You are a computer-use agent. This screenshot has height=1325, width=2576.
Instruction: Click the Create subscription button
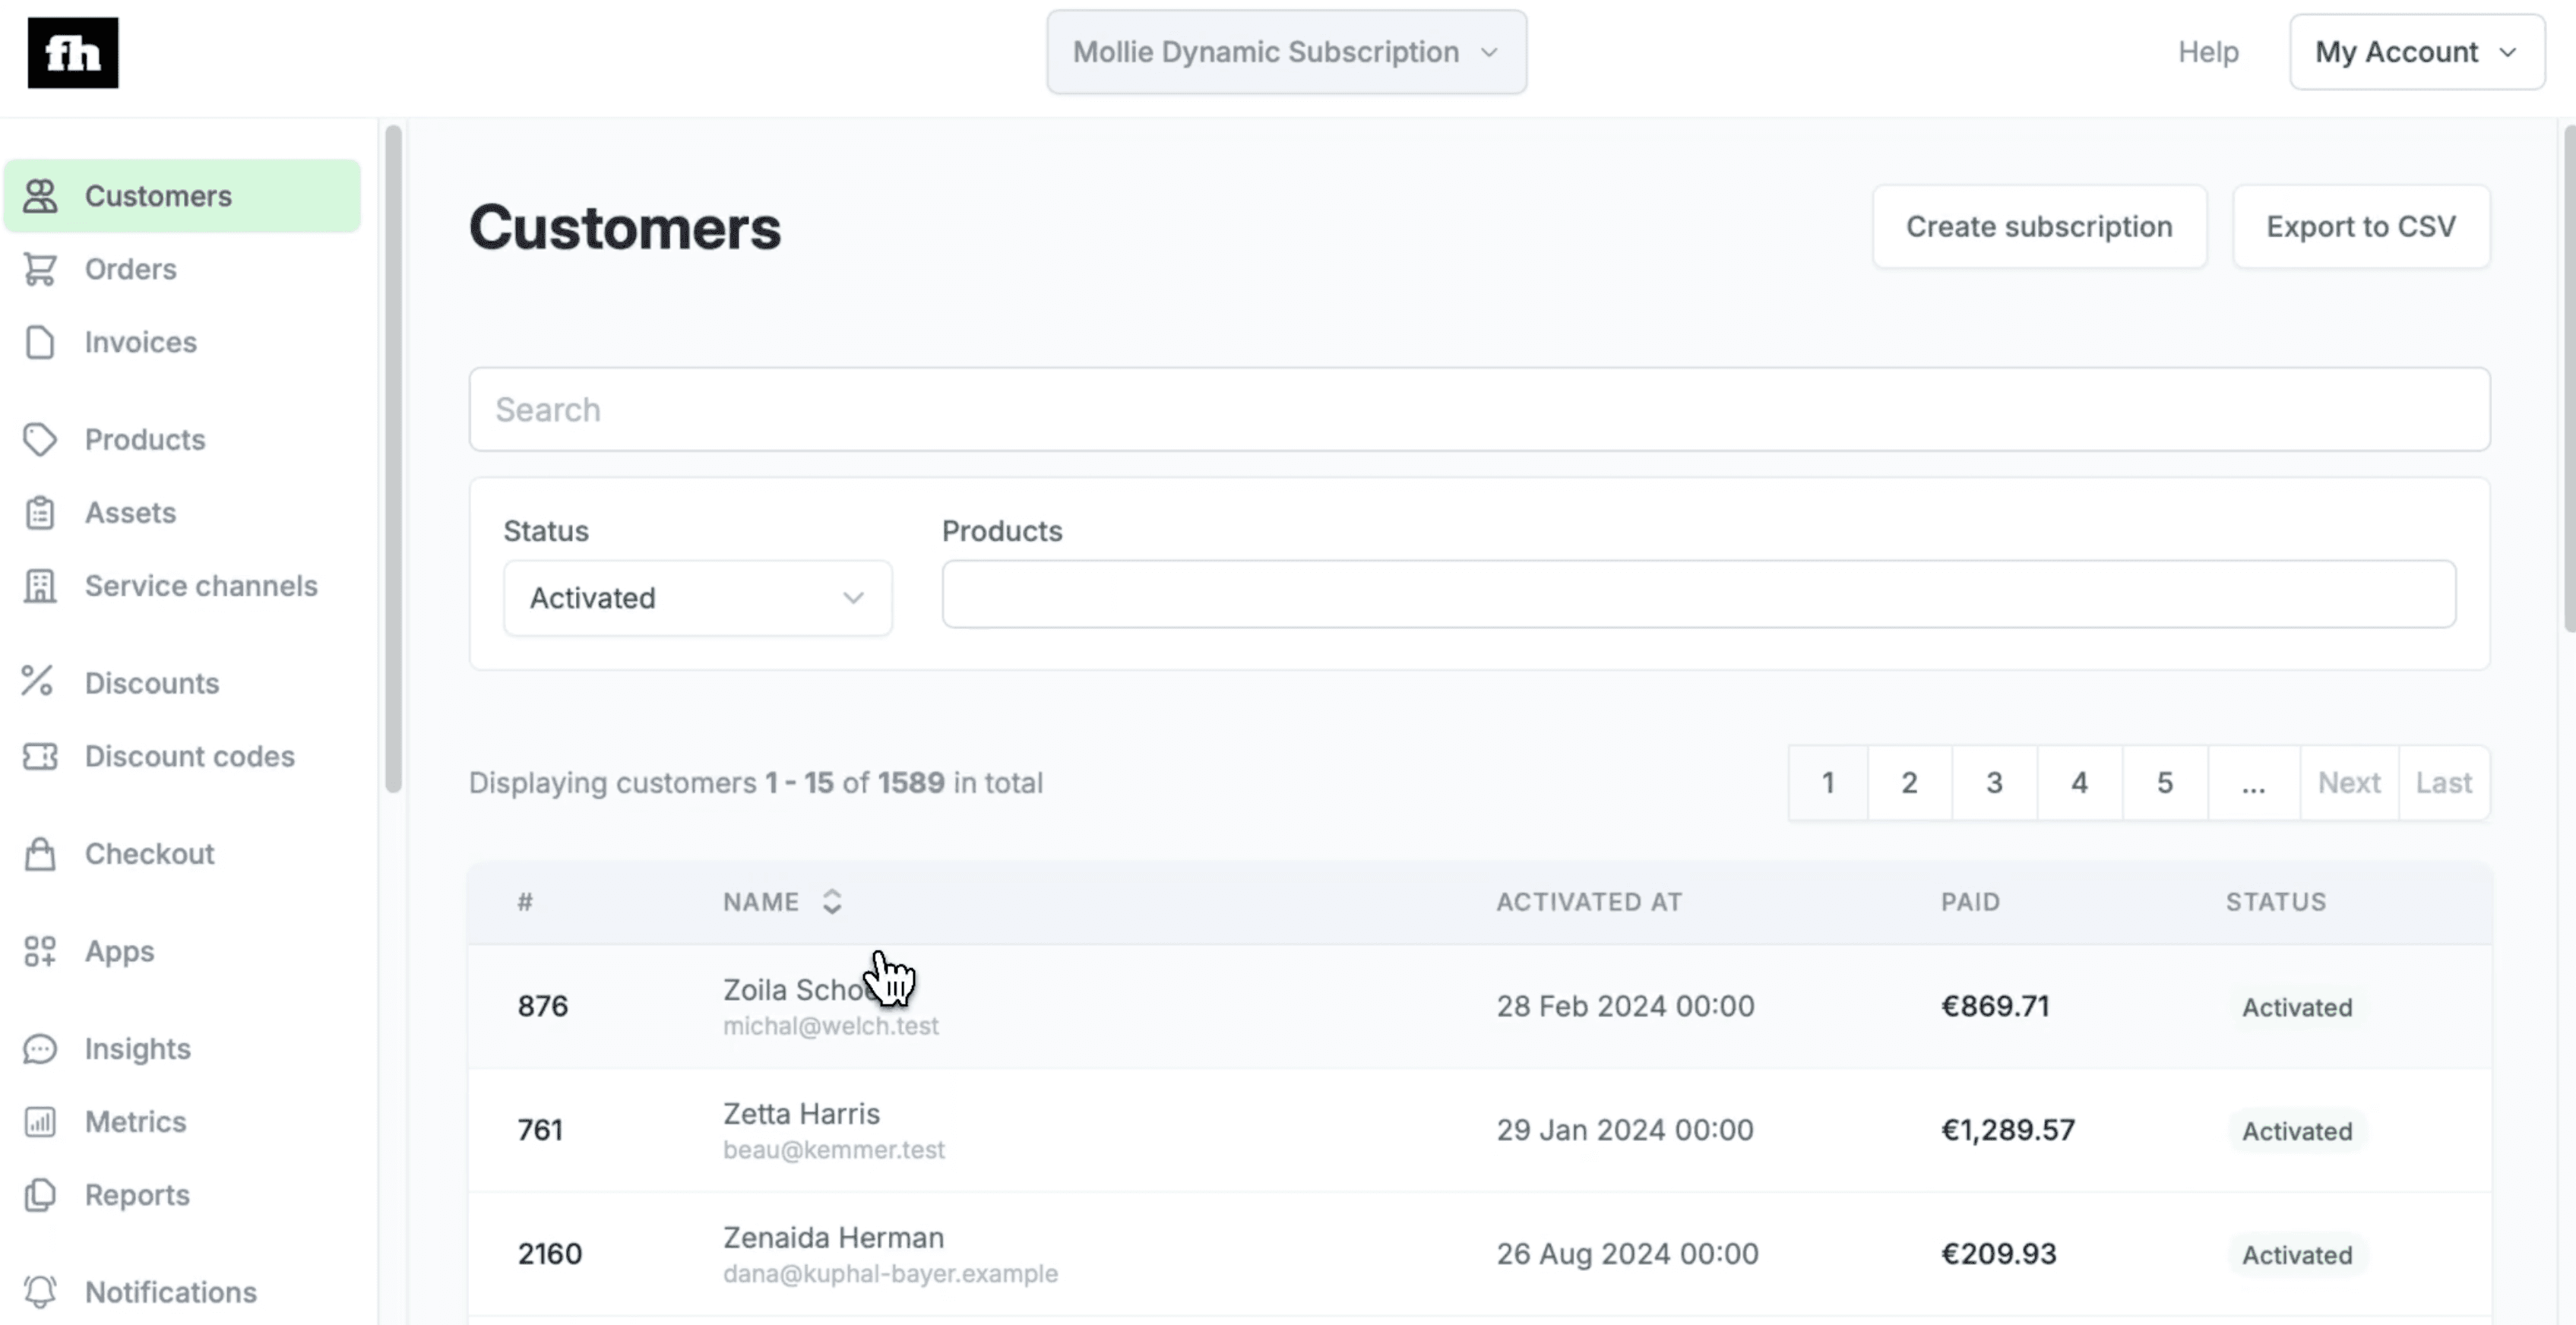coord(2038,227)
